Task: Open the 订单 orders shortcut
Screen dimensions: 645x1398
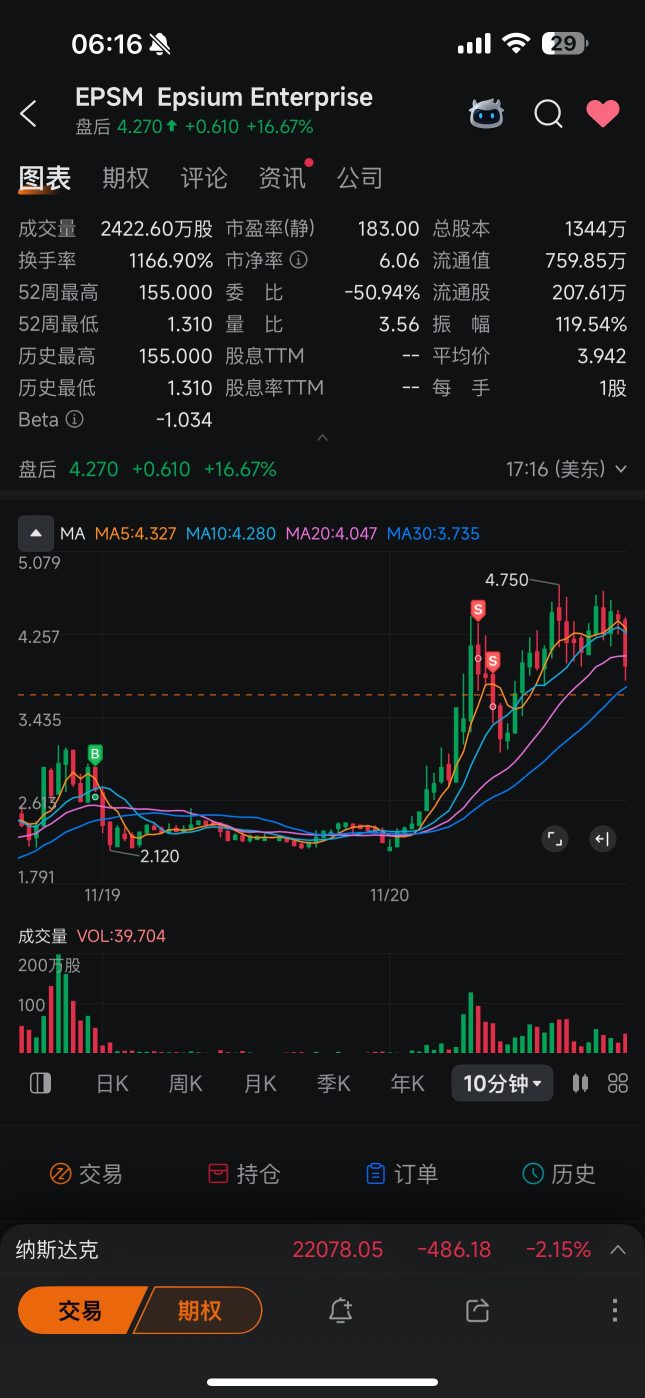Action: click(x=401, y=1174)
